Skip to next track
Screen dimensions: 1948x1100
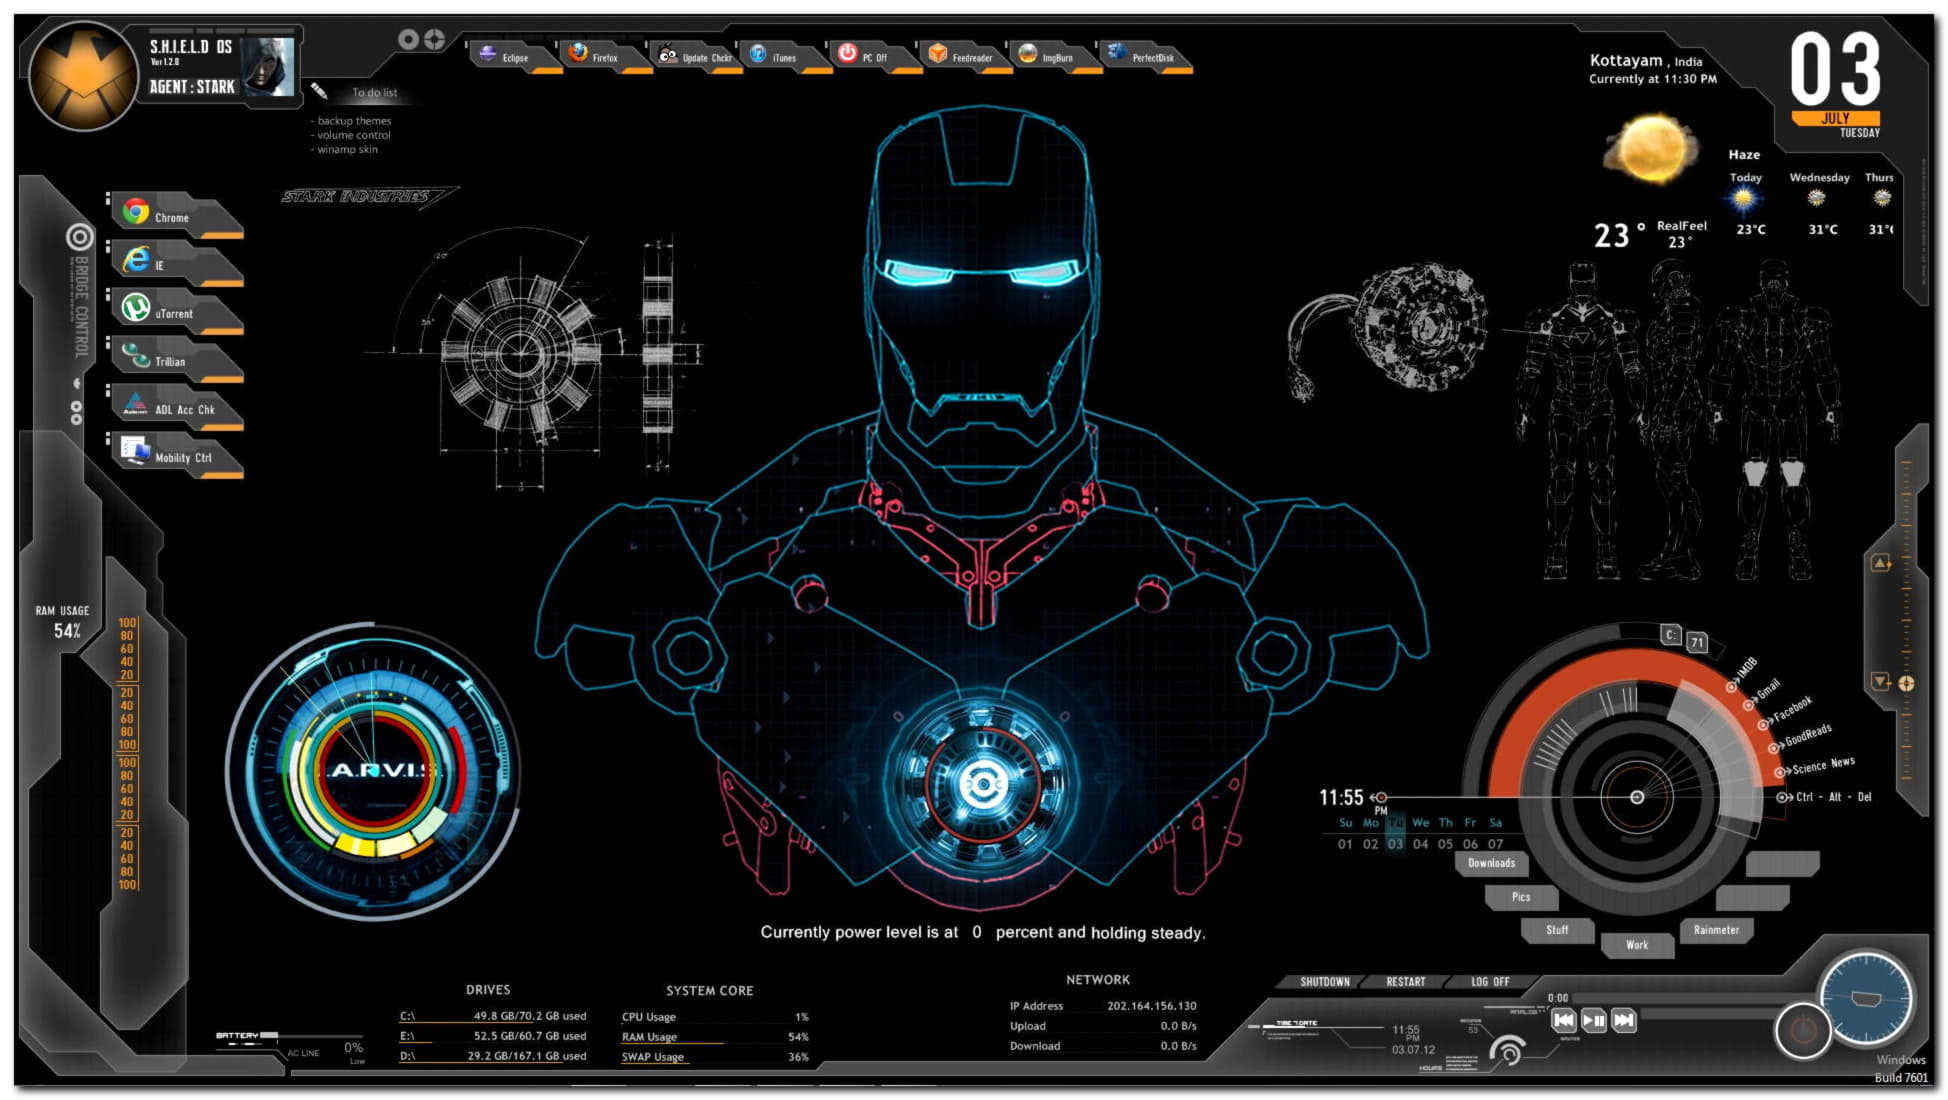(x=1624, y=1020)
